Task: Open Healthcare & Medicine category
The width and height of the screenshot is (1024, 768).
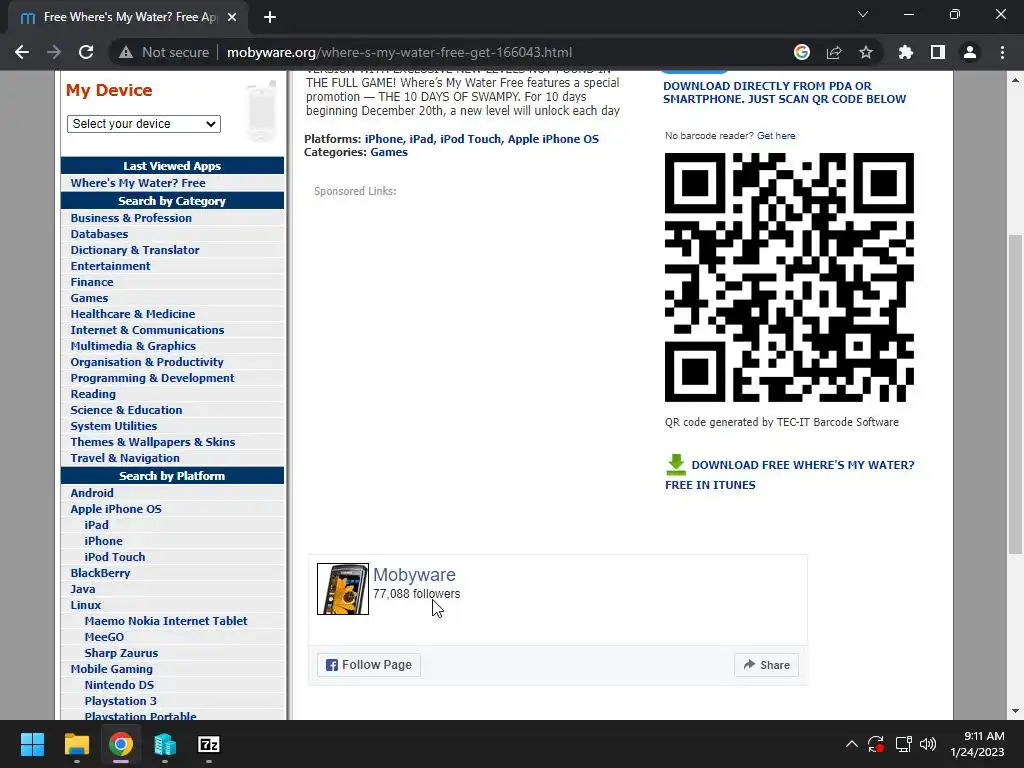Action: click(x=133, y=314)
